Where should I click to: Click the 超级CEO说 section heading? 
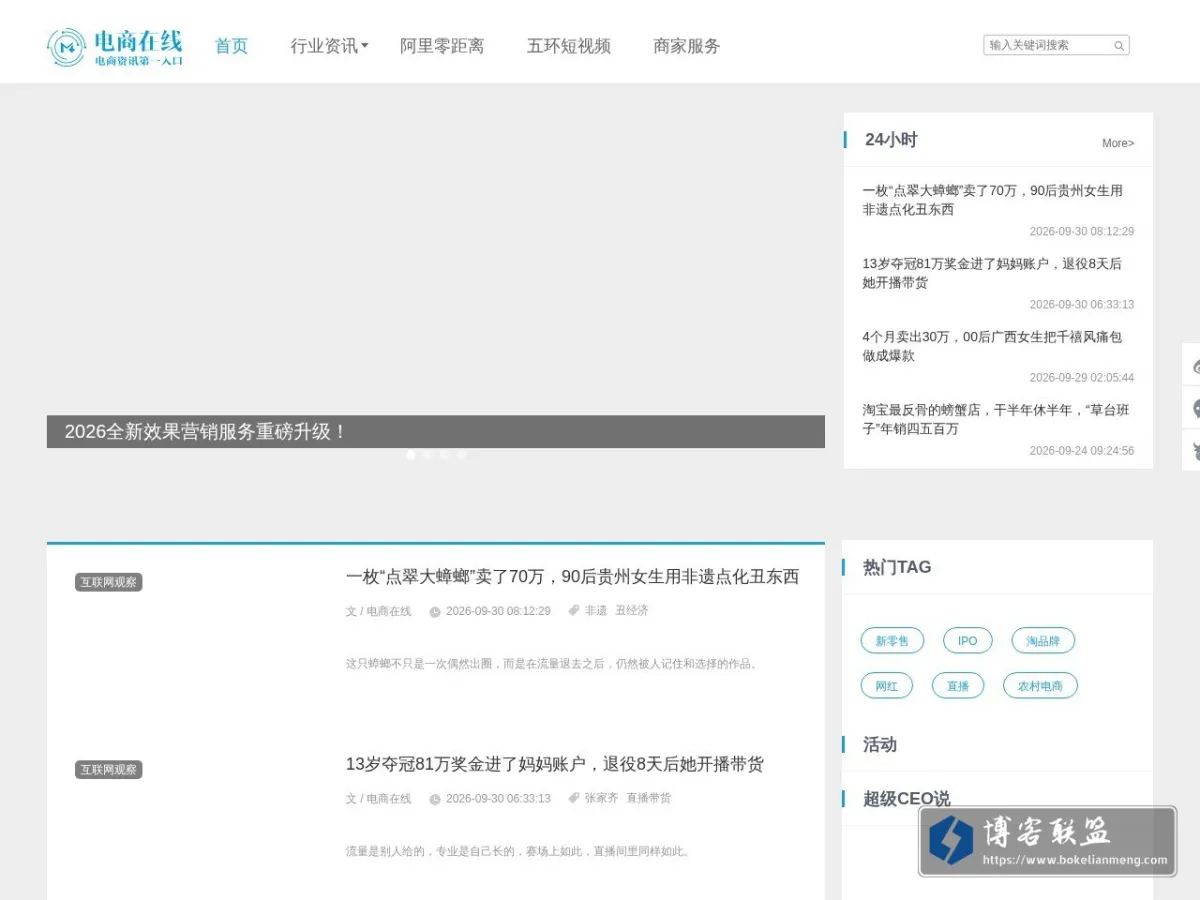906,799
